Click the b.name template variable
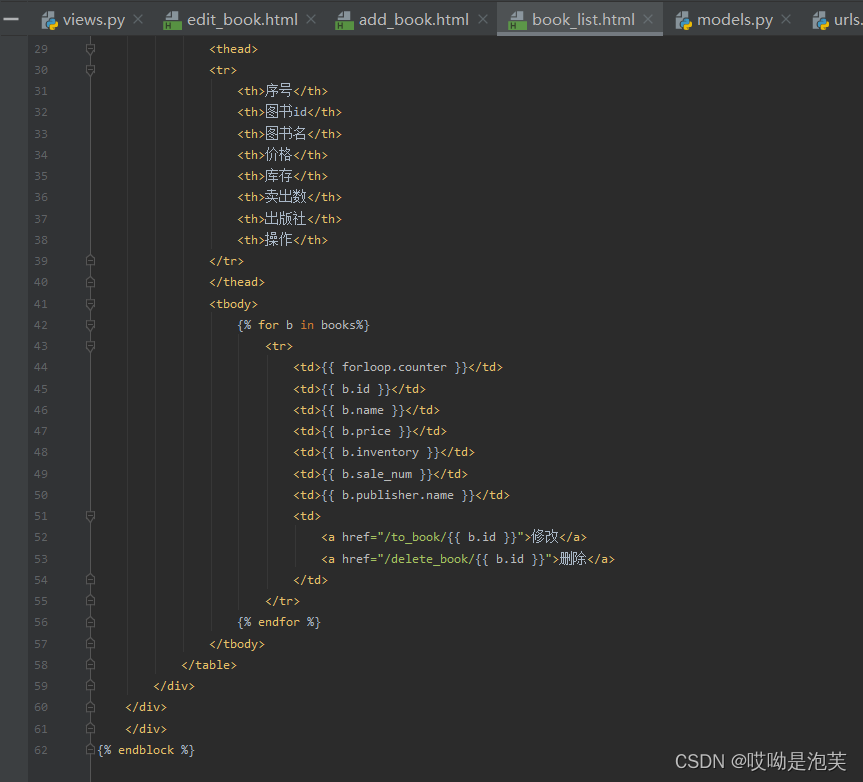The image size is (863, 782). pyautogui.click(x=363, y=410)
